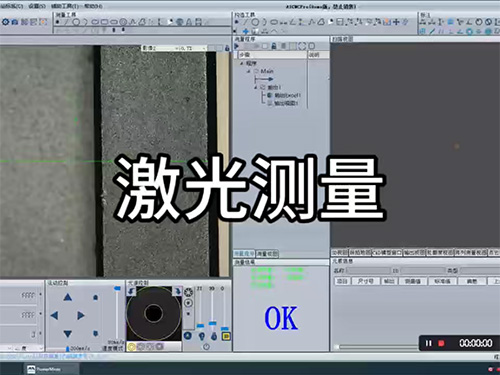Collapse the 程序 root tree node
The width and height of the screenshot is (500, 375).
(242, 63)
